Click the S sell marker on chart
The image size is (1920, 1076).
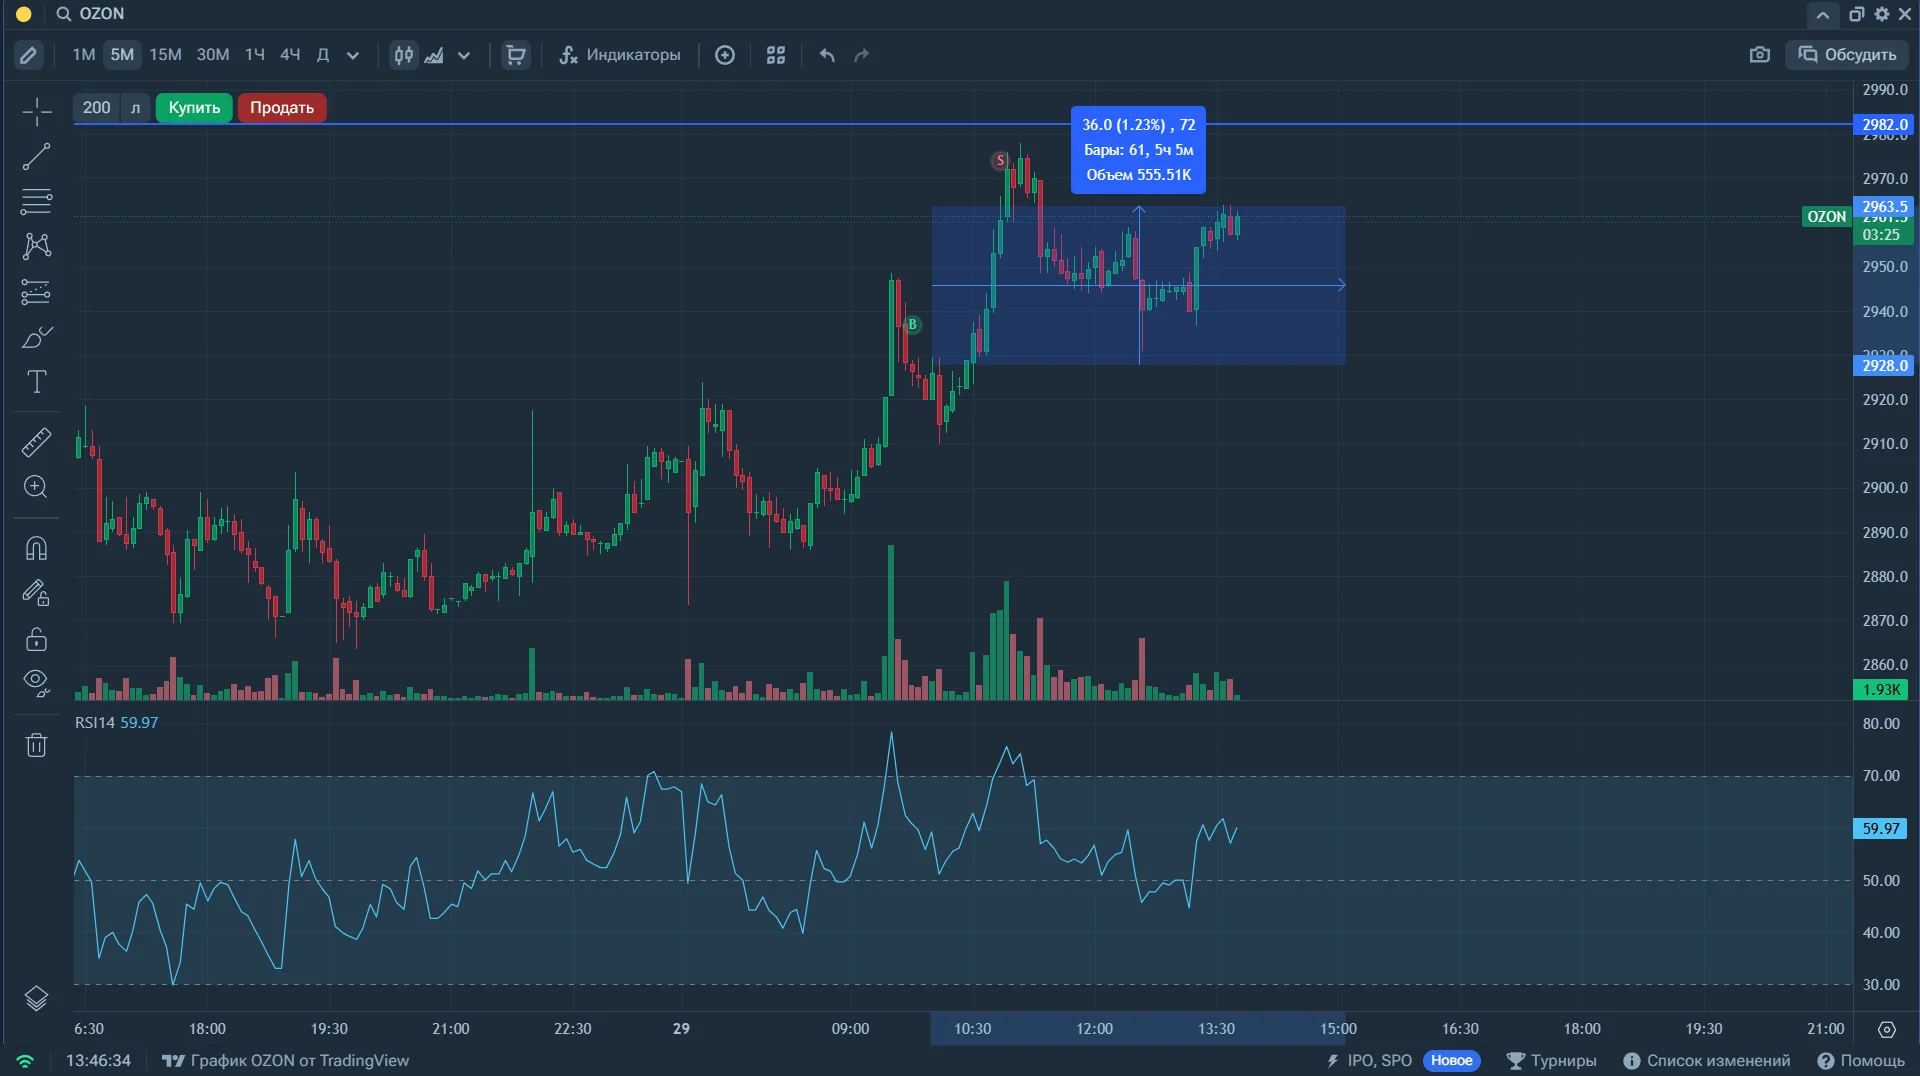click(1000, 161)
